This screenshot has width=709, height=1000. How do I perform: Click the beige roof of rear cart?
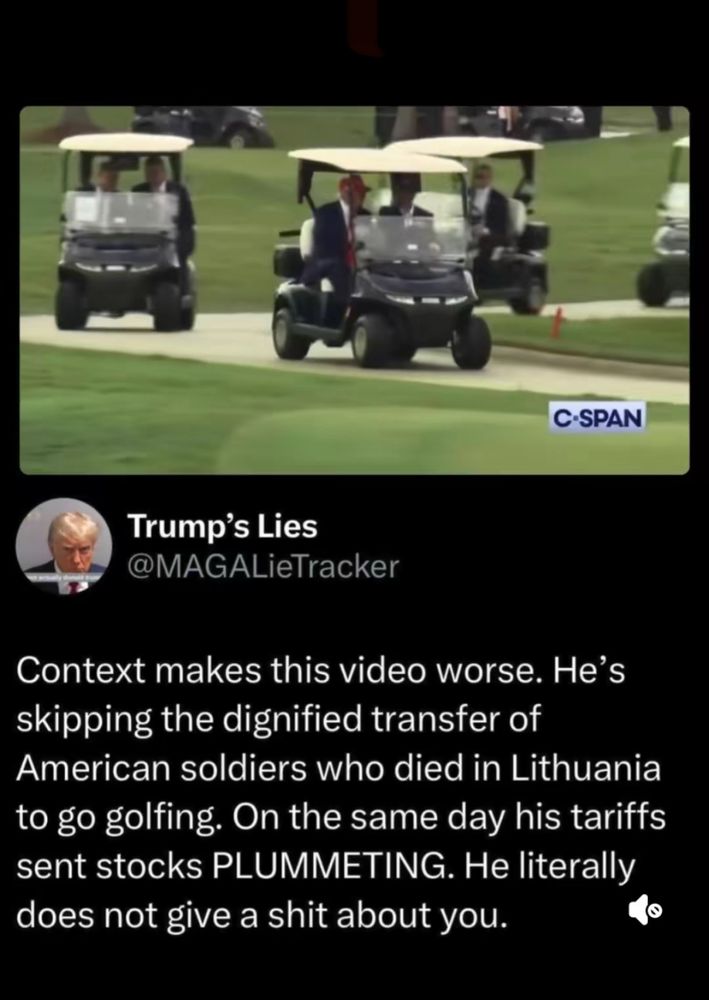pyautogui.click(x=464, y=145)
